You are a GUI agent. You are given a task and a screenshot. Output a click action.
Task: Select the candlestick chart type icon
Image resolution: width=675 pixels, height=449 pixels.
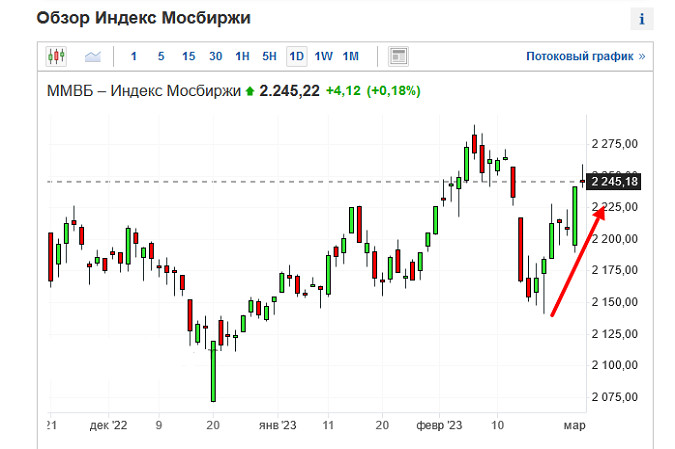point(55,56)
